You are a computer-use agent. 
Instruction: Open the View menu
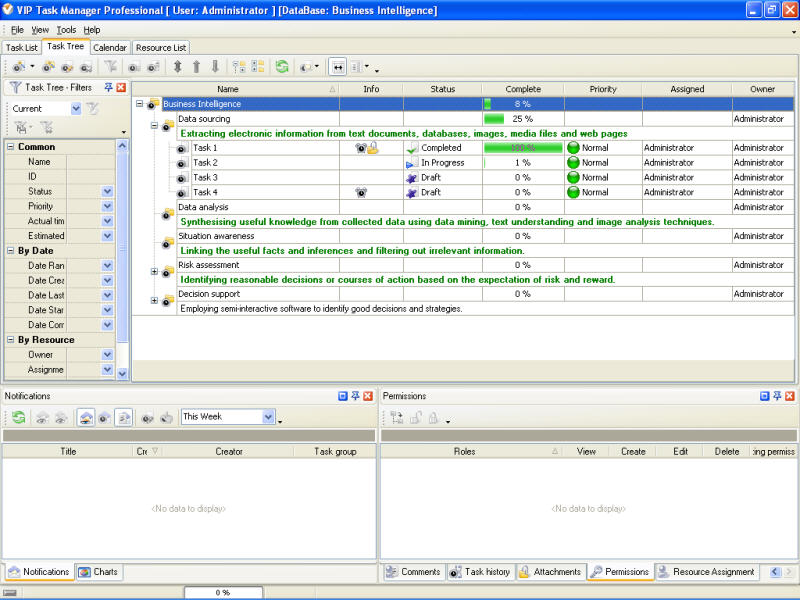pyautogui.click(x=40, y=30)
